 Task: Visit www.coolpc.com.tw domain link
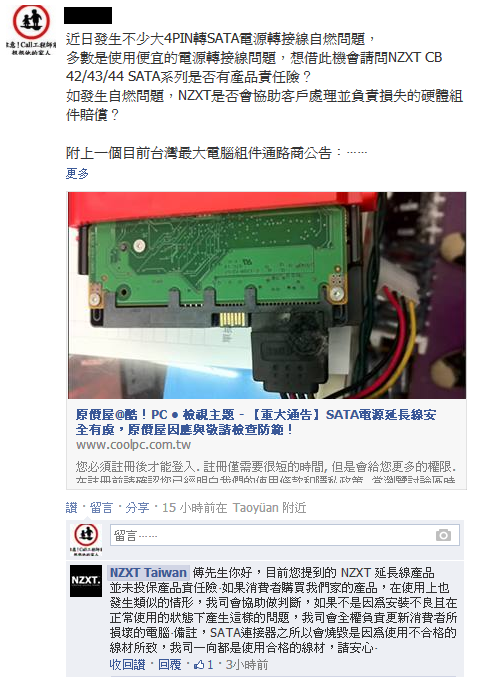click(x=133, y=445)
